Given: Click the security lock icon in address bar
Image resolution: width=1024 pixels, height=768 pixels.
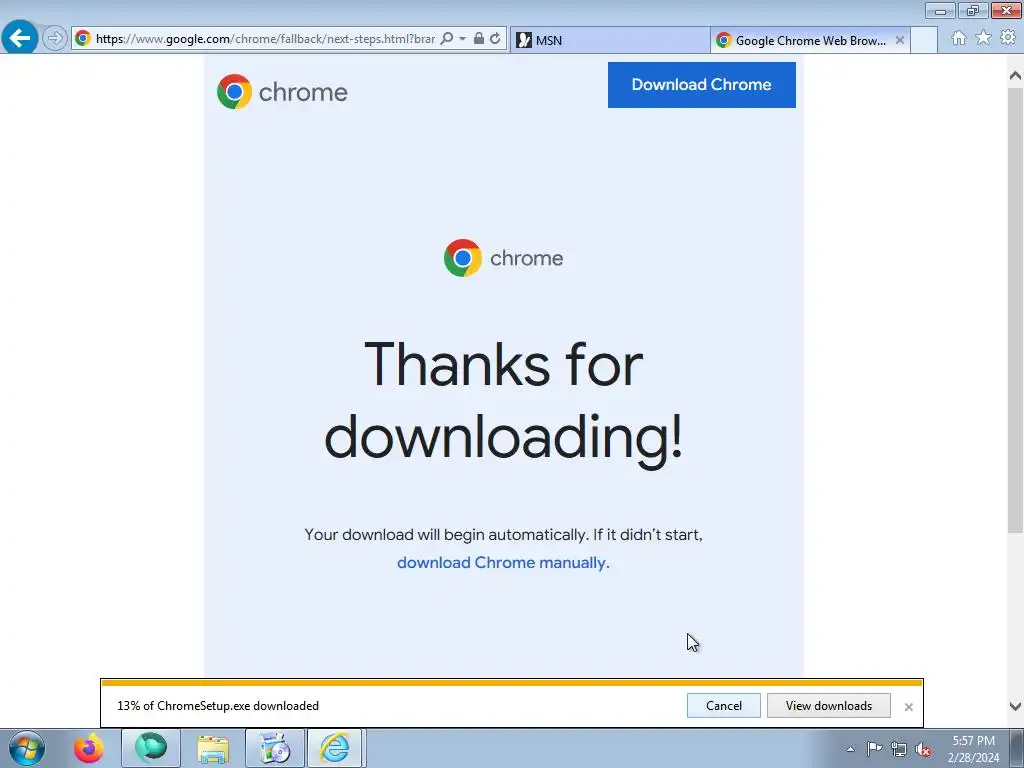Looking at the screenshot, I should pos(479,39).
